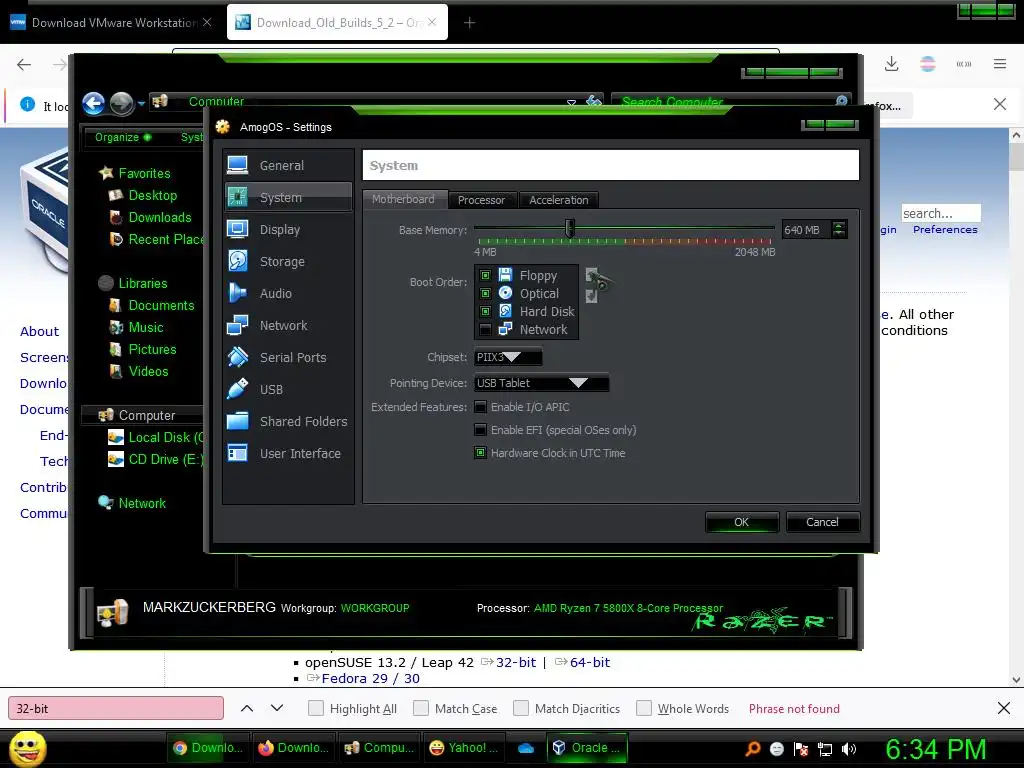This screenshot has height=768, width=1024.
Task: Open Firefox hamburger menu
Action: coord(1000,64)
